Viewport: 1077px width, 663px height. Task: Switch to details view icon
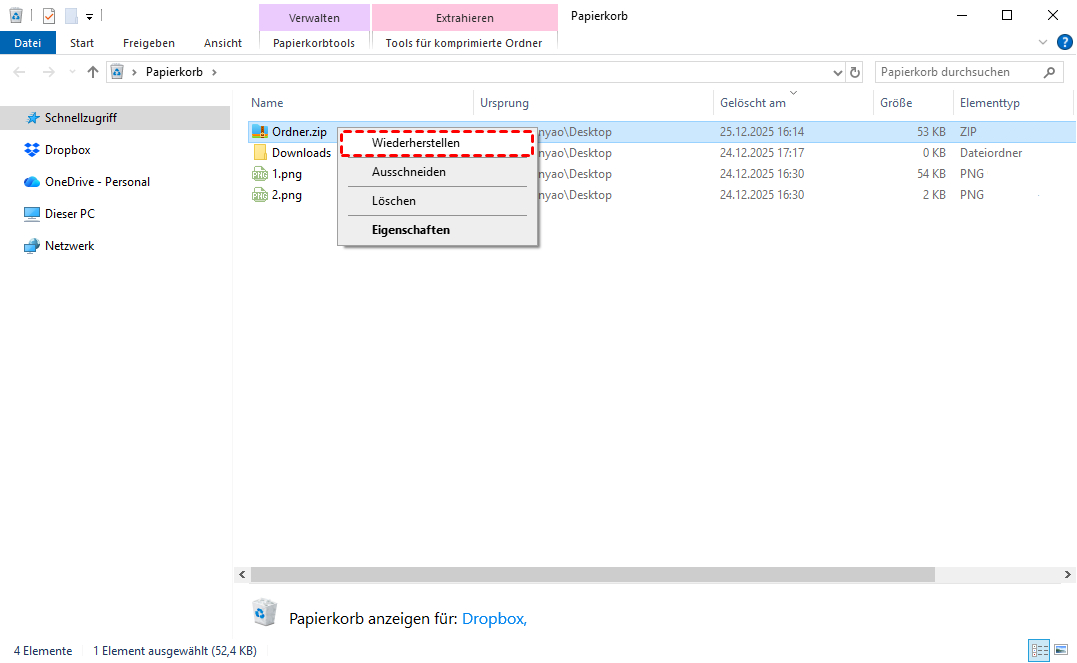(x=1039, y=650)
